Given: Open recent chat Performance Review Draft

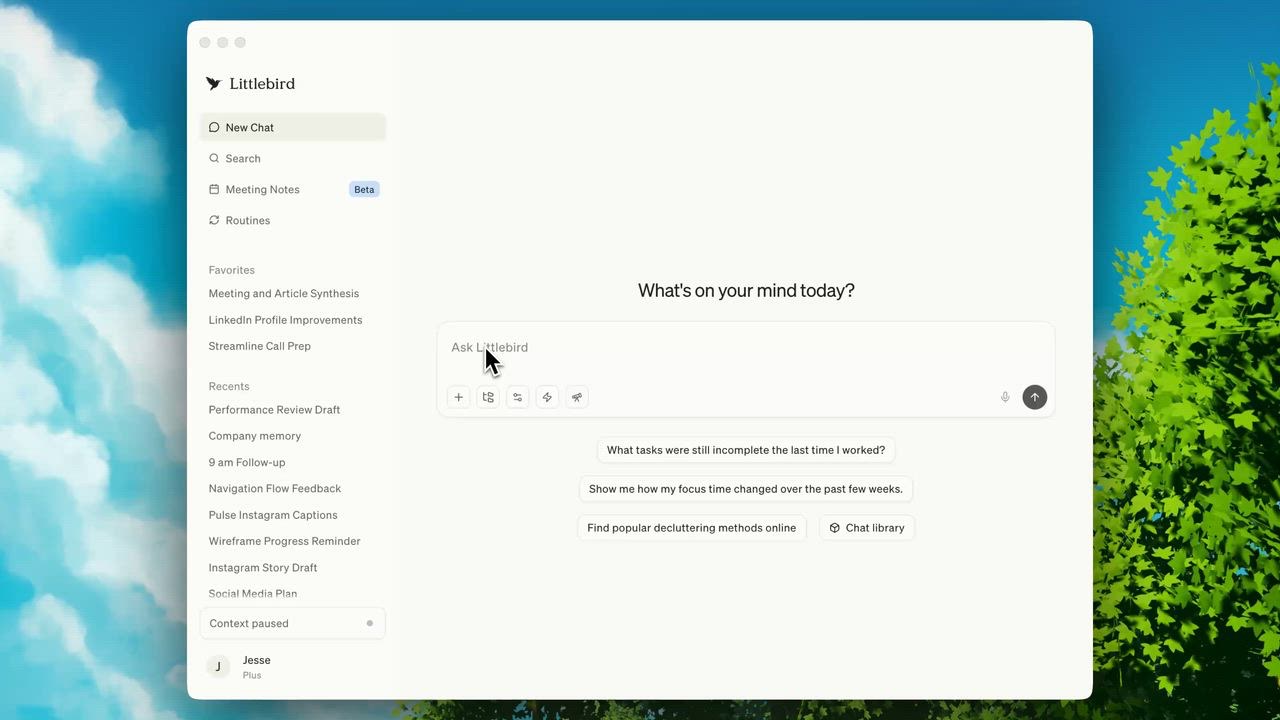Looking at the screenshot, I should tap(274, 410).
